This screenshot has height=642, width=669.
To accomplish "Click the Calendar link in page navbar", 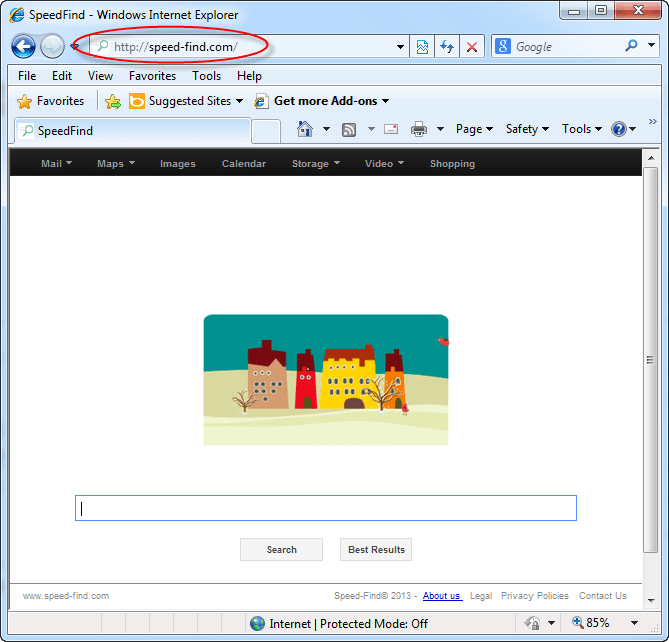I will point(244,163).
